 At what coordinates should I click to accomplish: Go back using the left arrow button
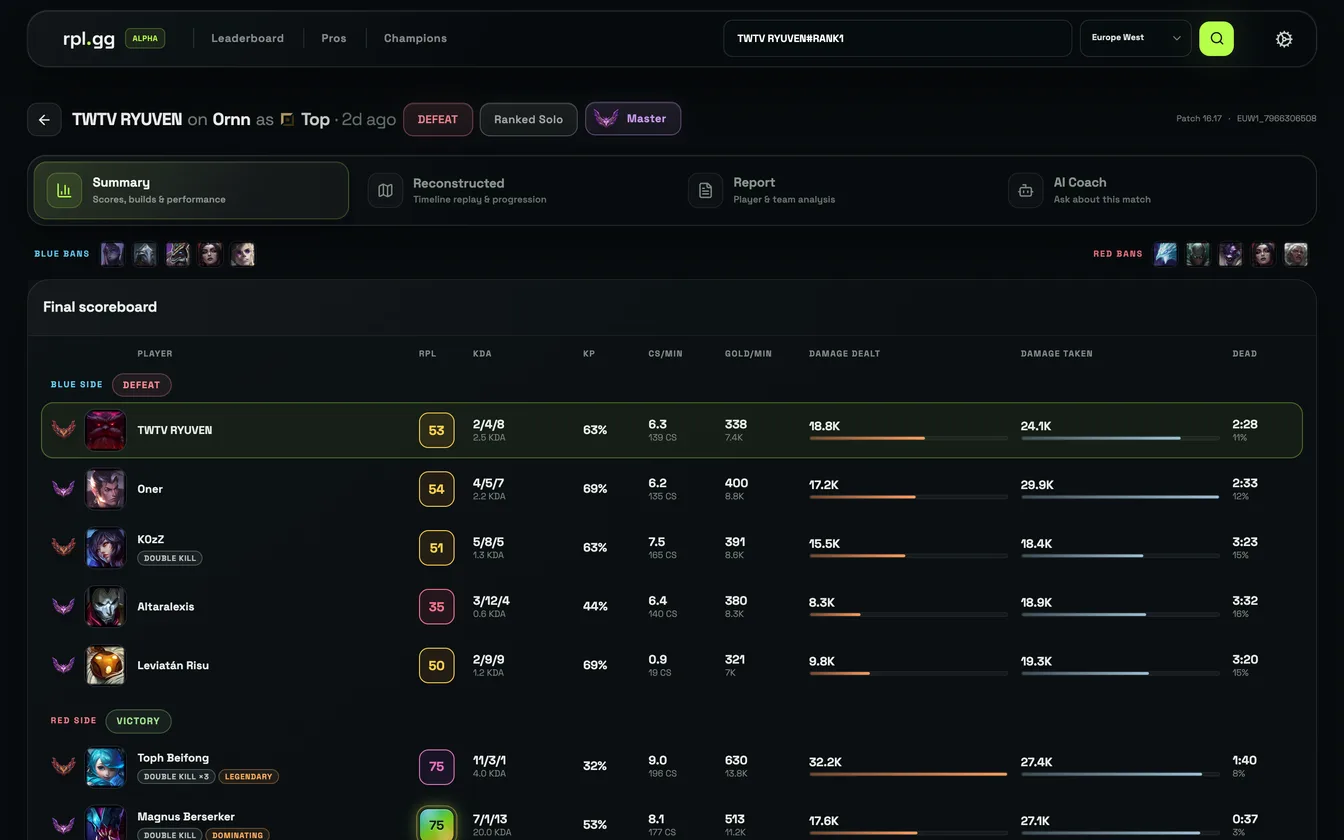click(44, 119)
